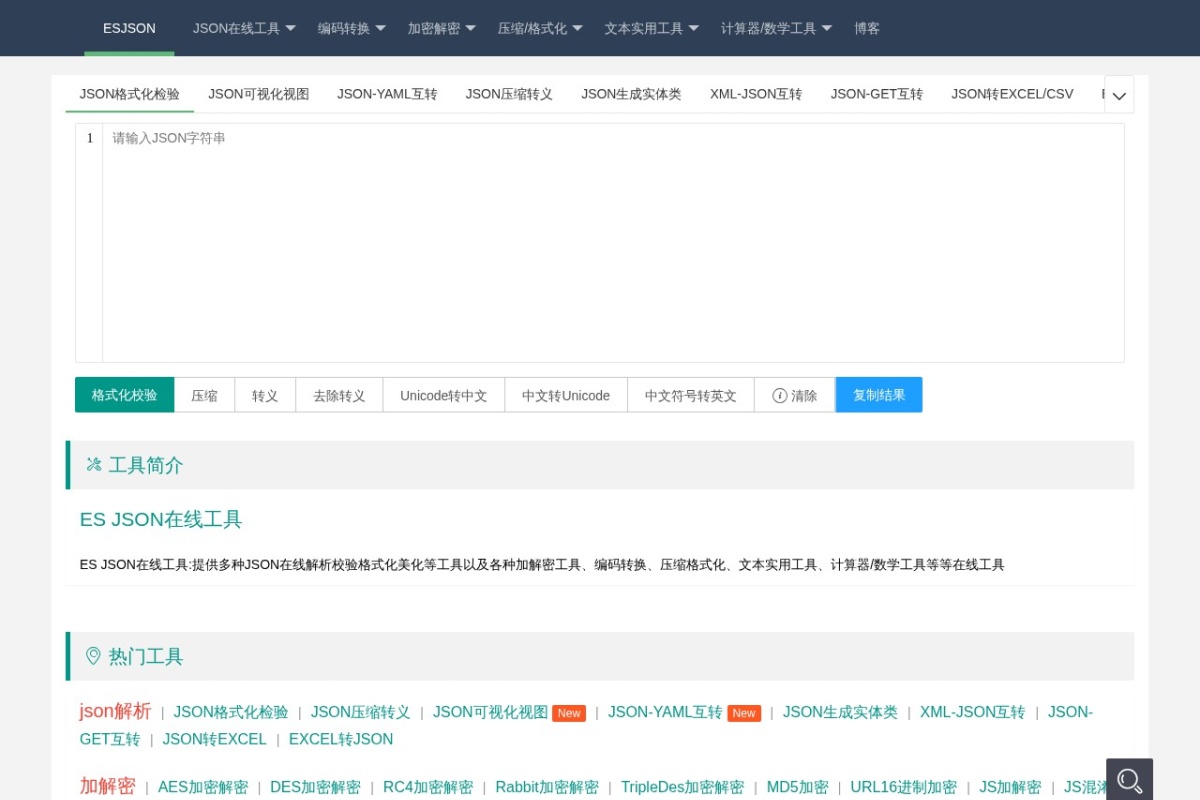Image resolution: width=1200 pixels, height=800 pixels.
Task: Switch to the JSON转EXCEL/CSV tab
Action: [1012, 94]
